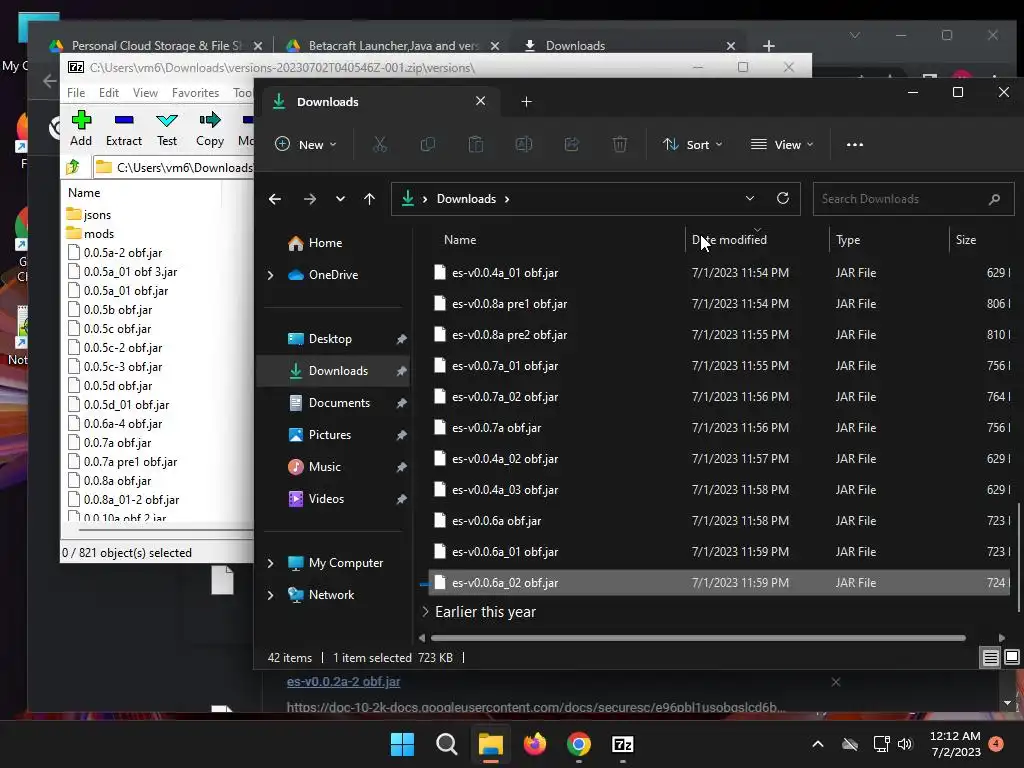Open Chrome from taskbar
The height and width of the screenshot is (768, 1024).
click(x=579, y=744)
